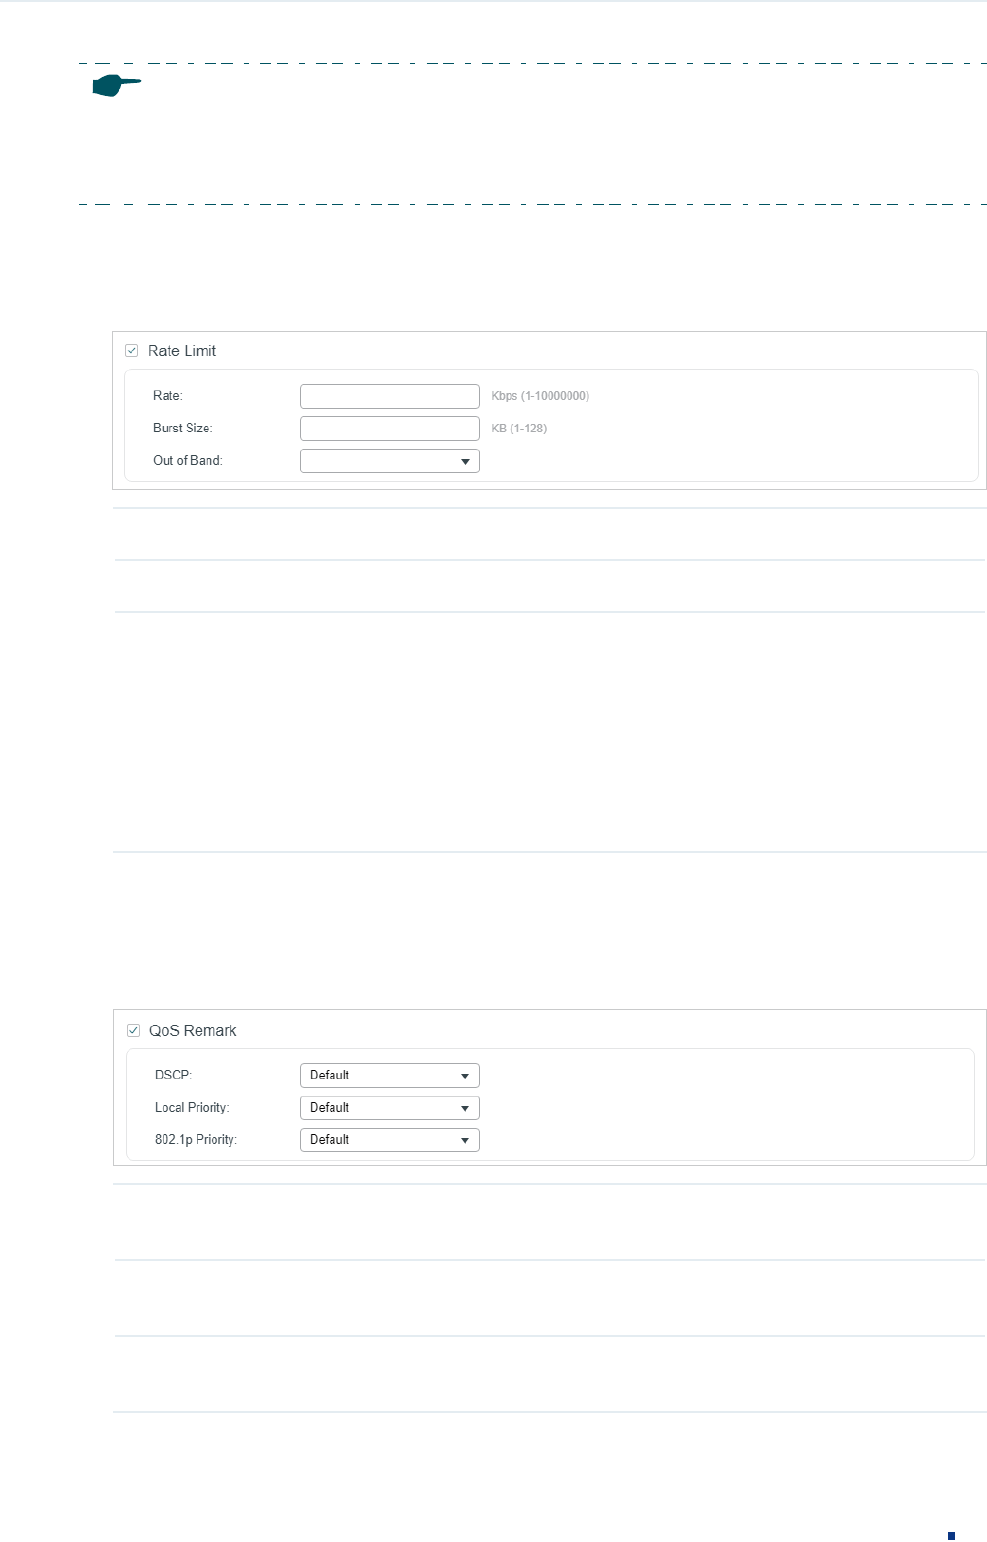Click the DSCP field label

coord(173,1075)
